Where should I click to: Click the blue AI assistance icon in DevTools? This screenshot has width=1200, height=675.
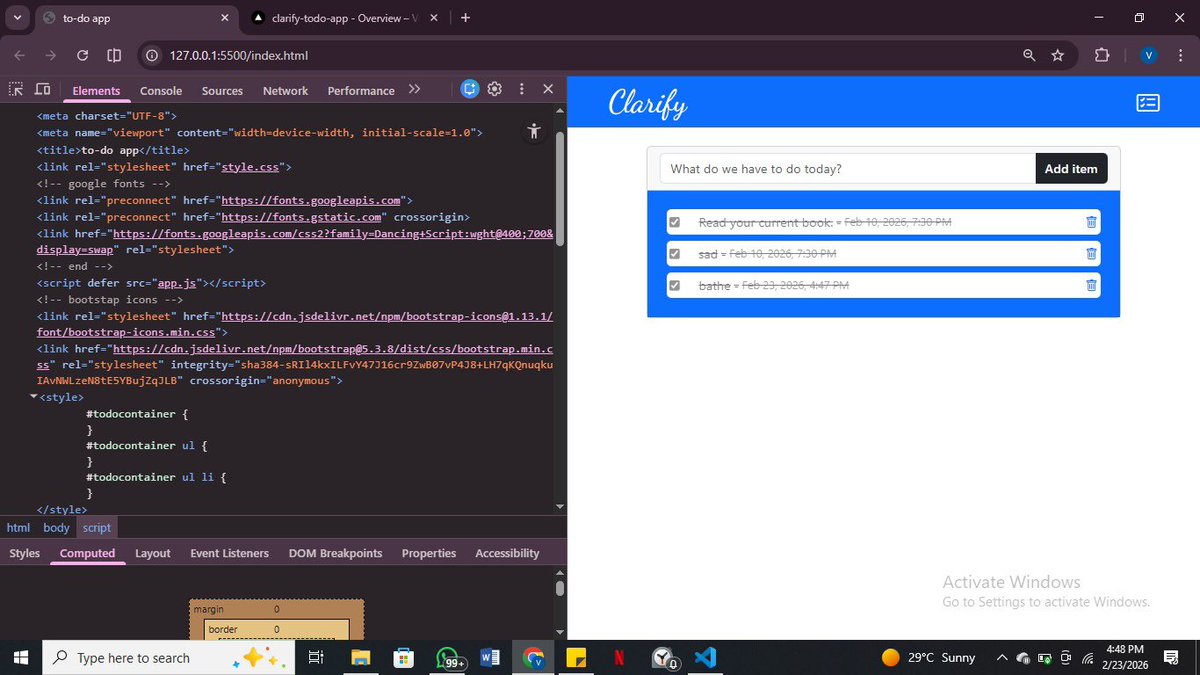tap(470, 89)
